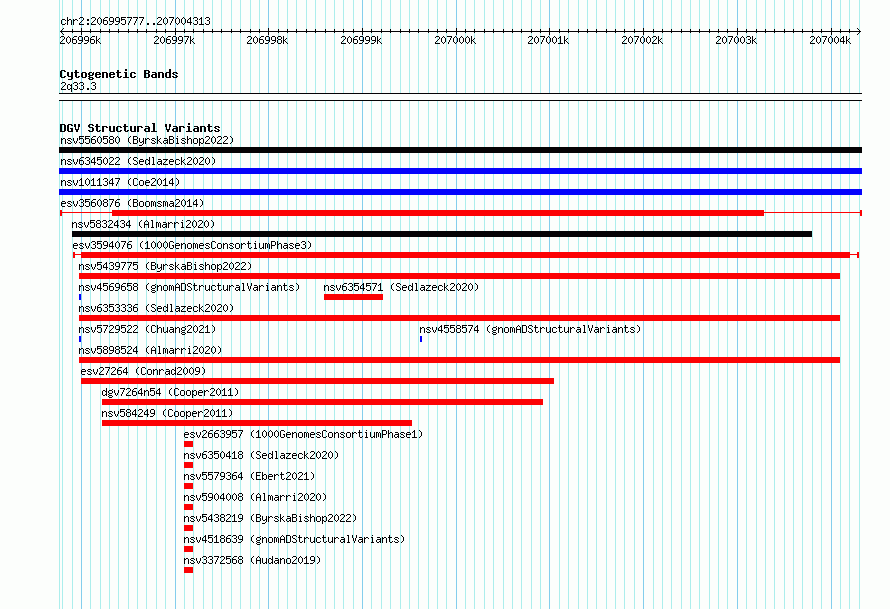
Task: Click the red bar of esv3560876
Action: click(438, 213)
